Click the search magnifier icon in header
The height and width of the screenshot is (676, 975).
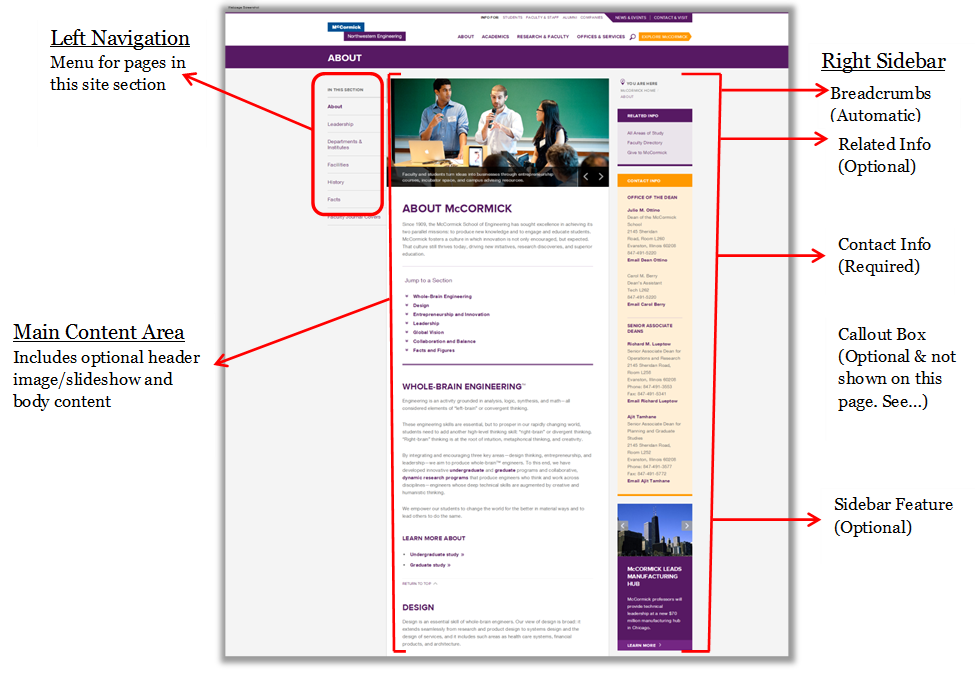point(632,37)
